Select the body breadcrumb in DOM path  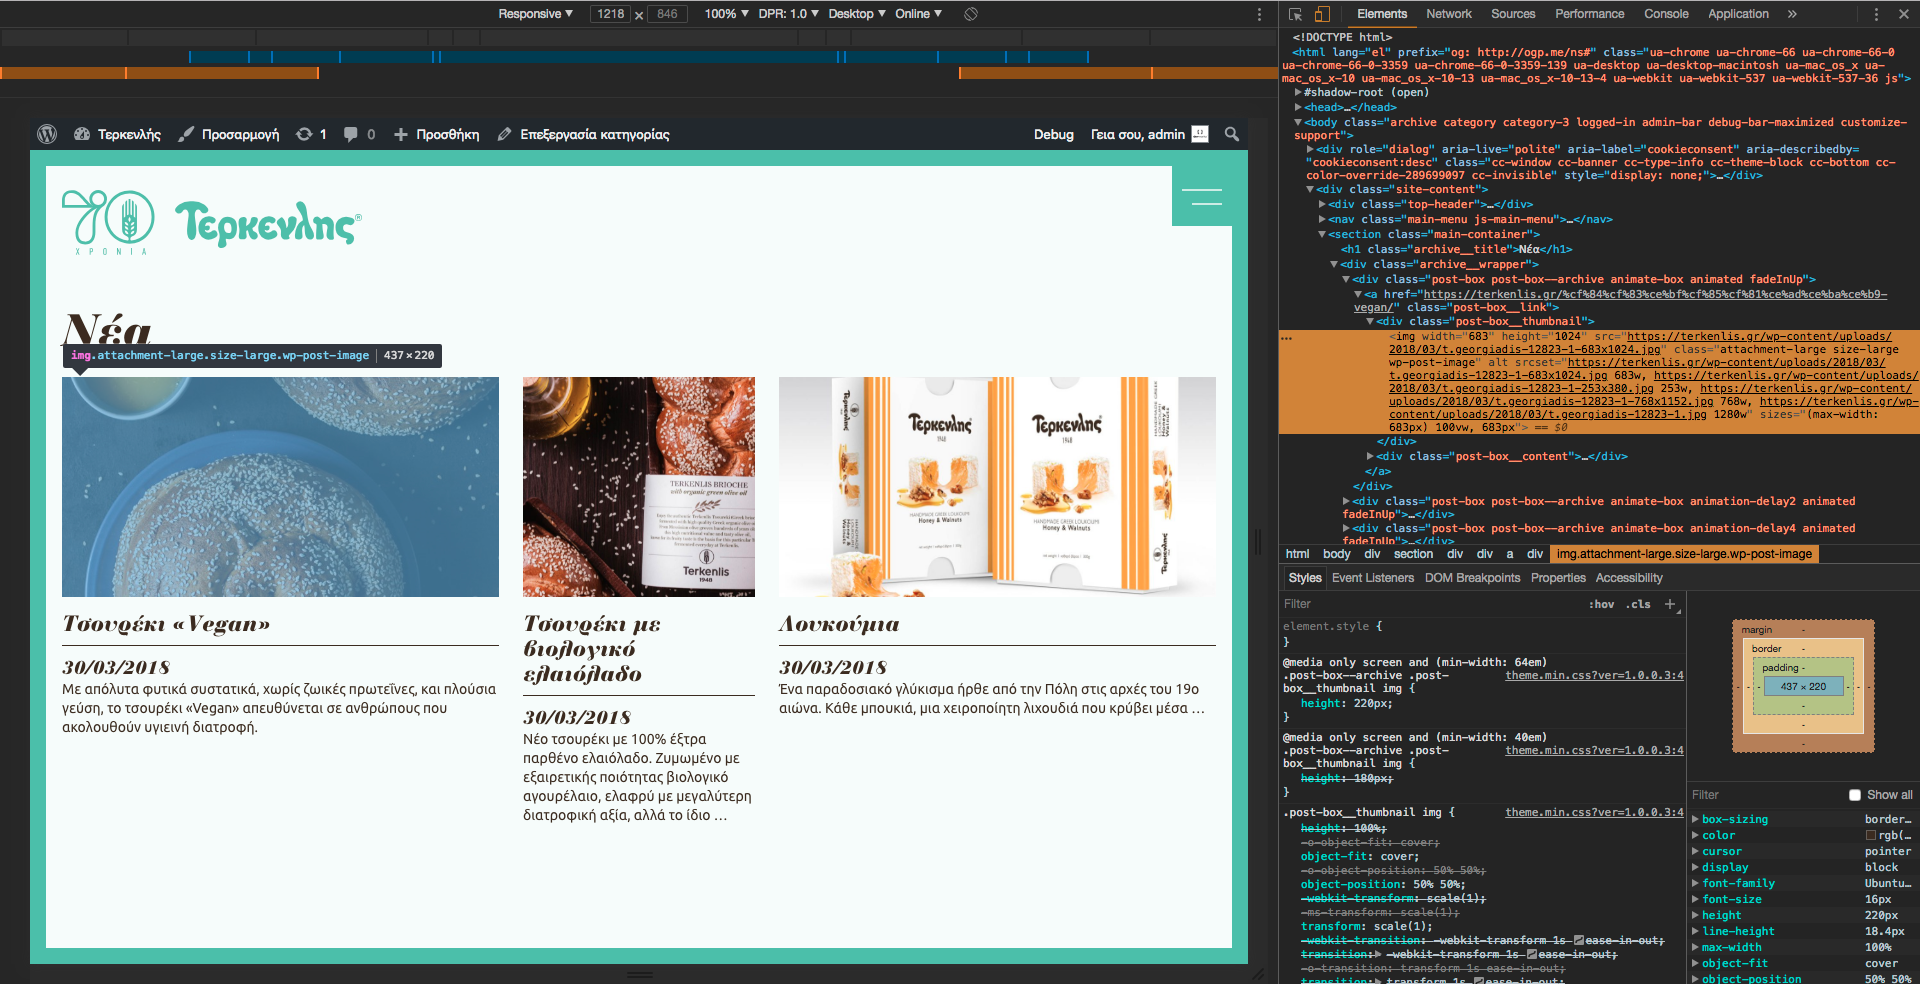point(1336,554)
